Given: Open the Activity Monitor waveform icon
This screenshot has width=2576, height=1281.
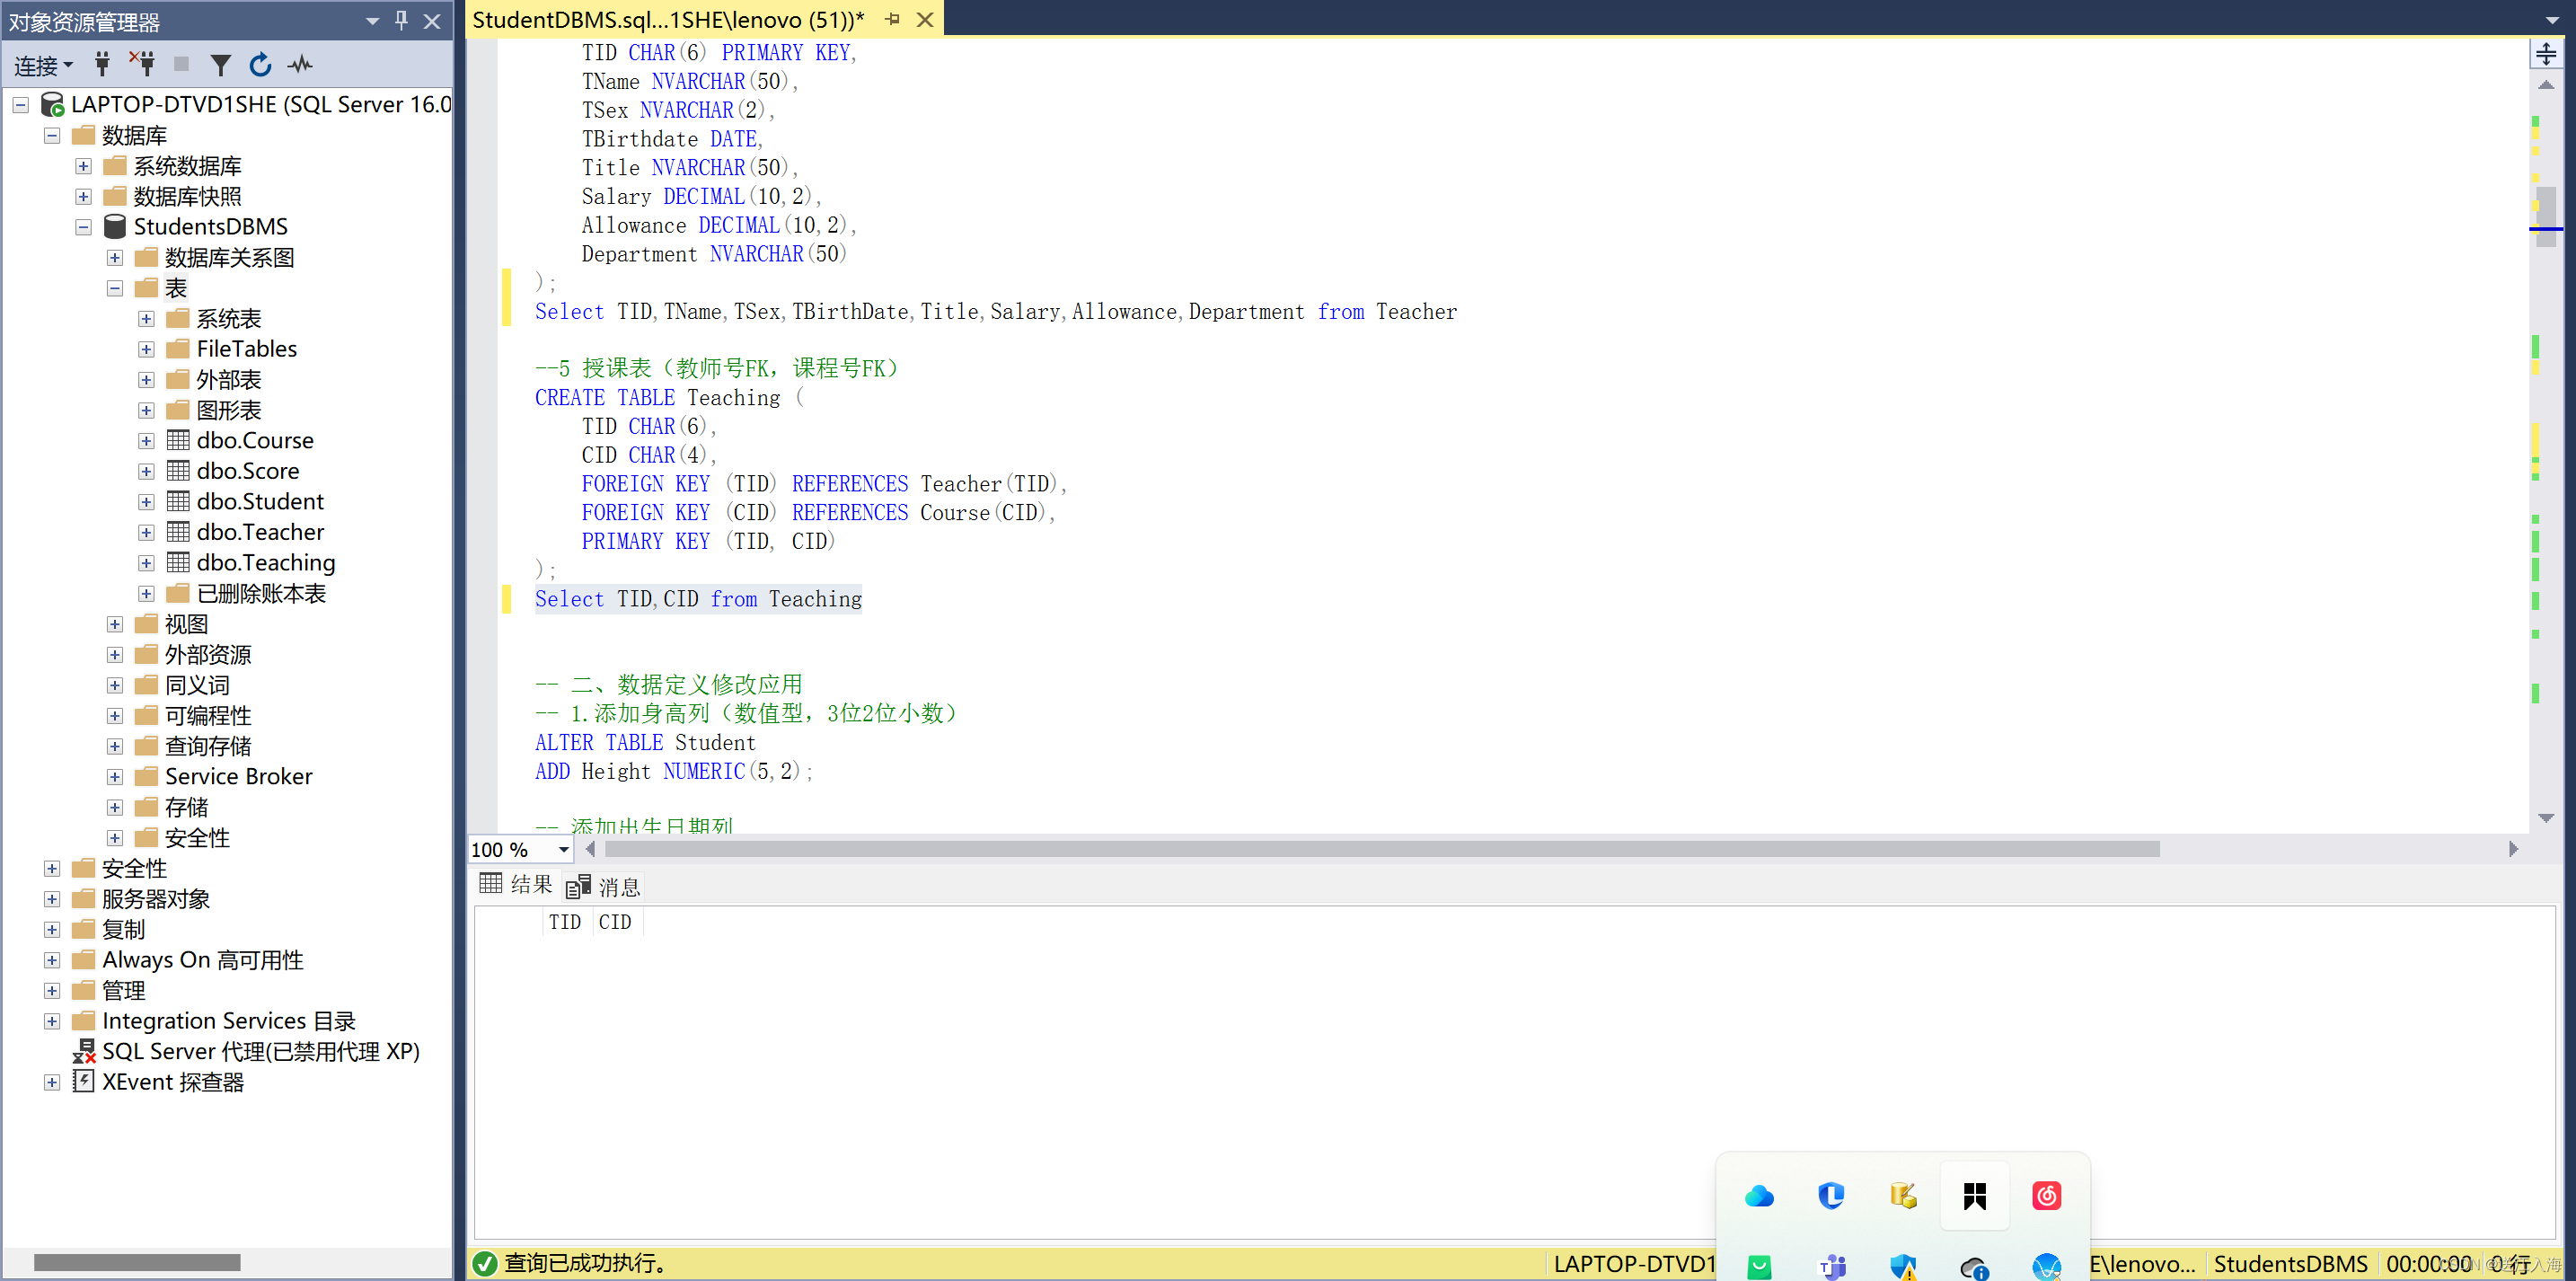Looking at the screenshot, I should 300,65.
